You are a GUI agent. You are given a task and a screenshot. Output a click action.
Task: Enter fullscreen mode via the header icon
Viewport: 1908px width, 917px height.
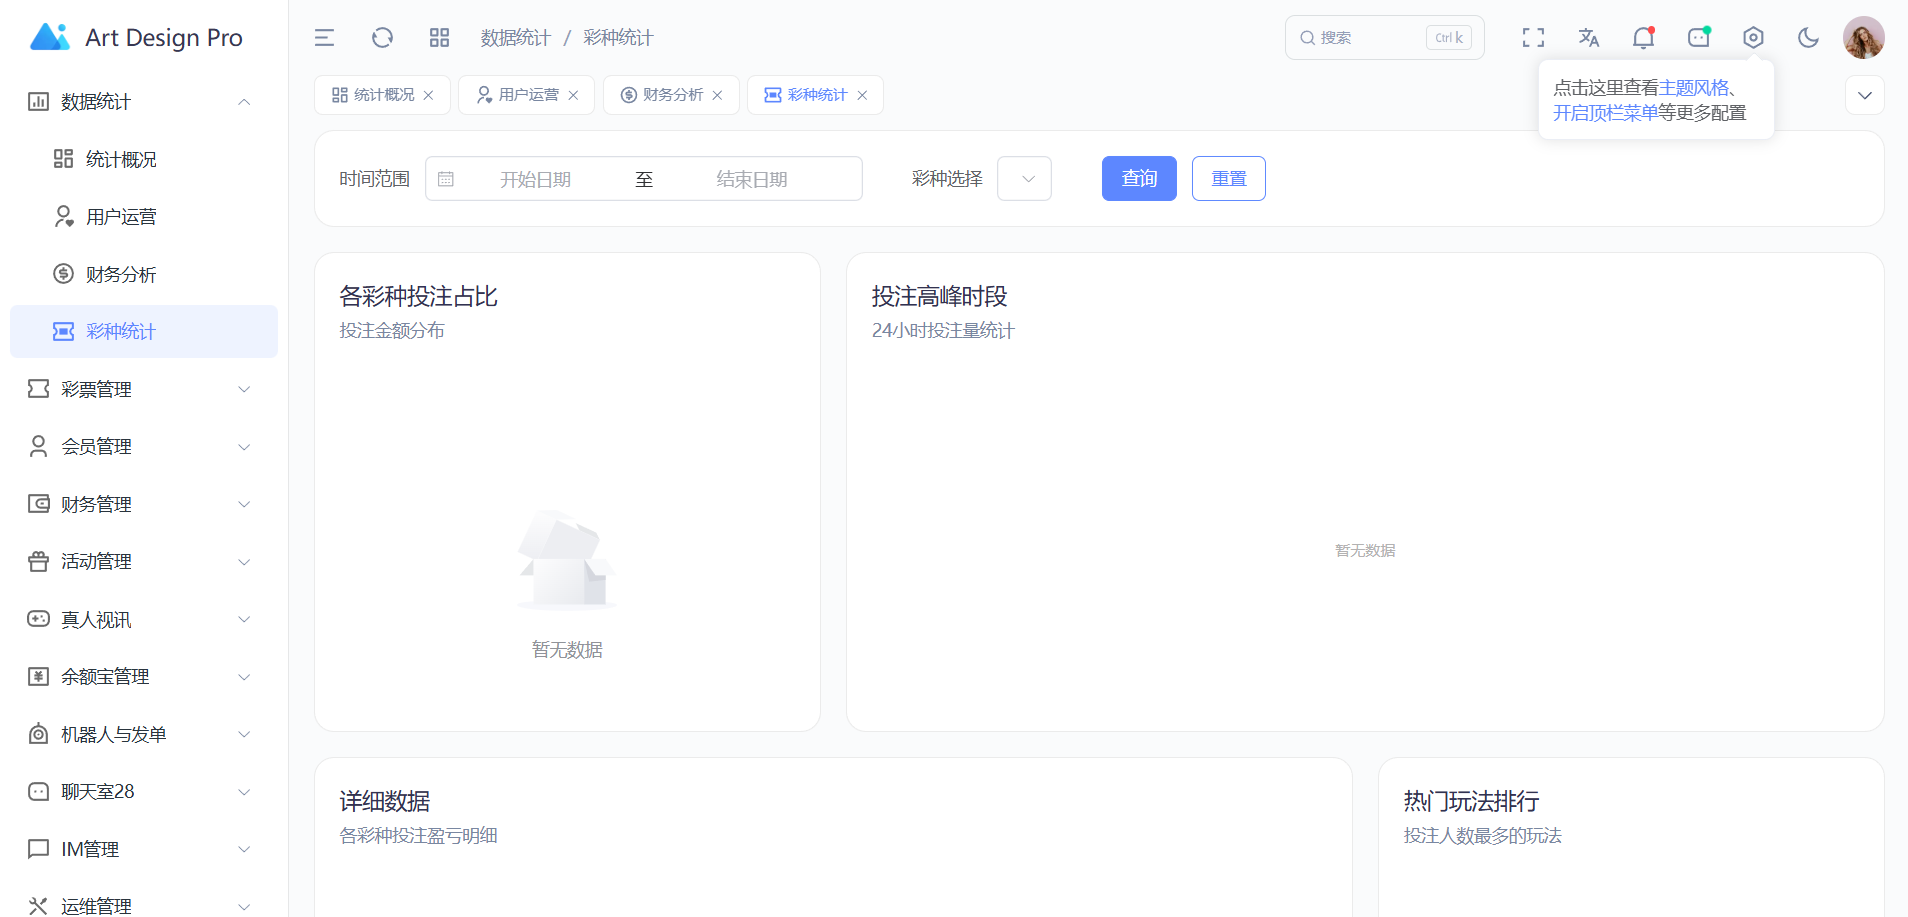coord(1533,38)
